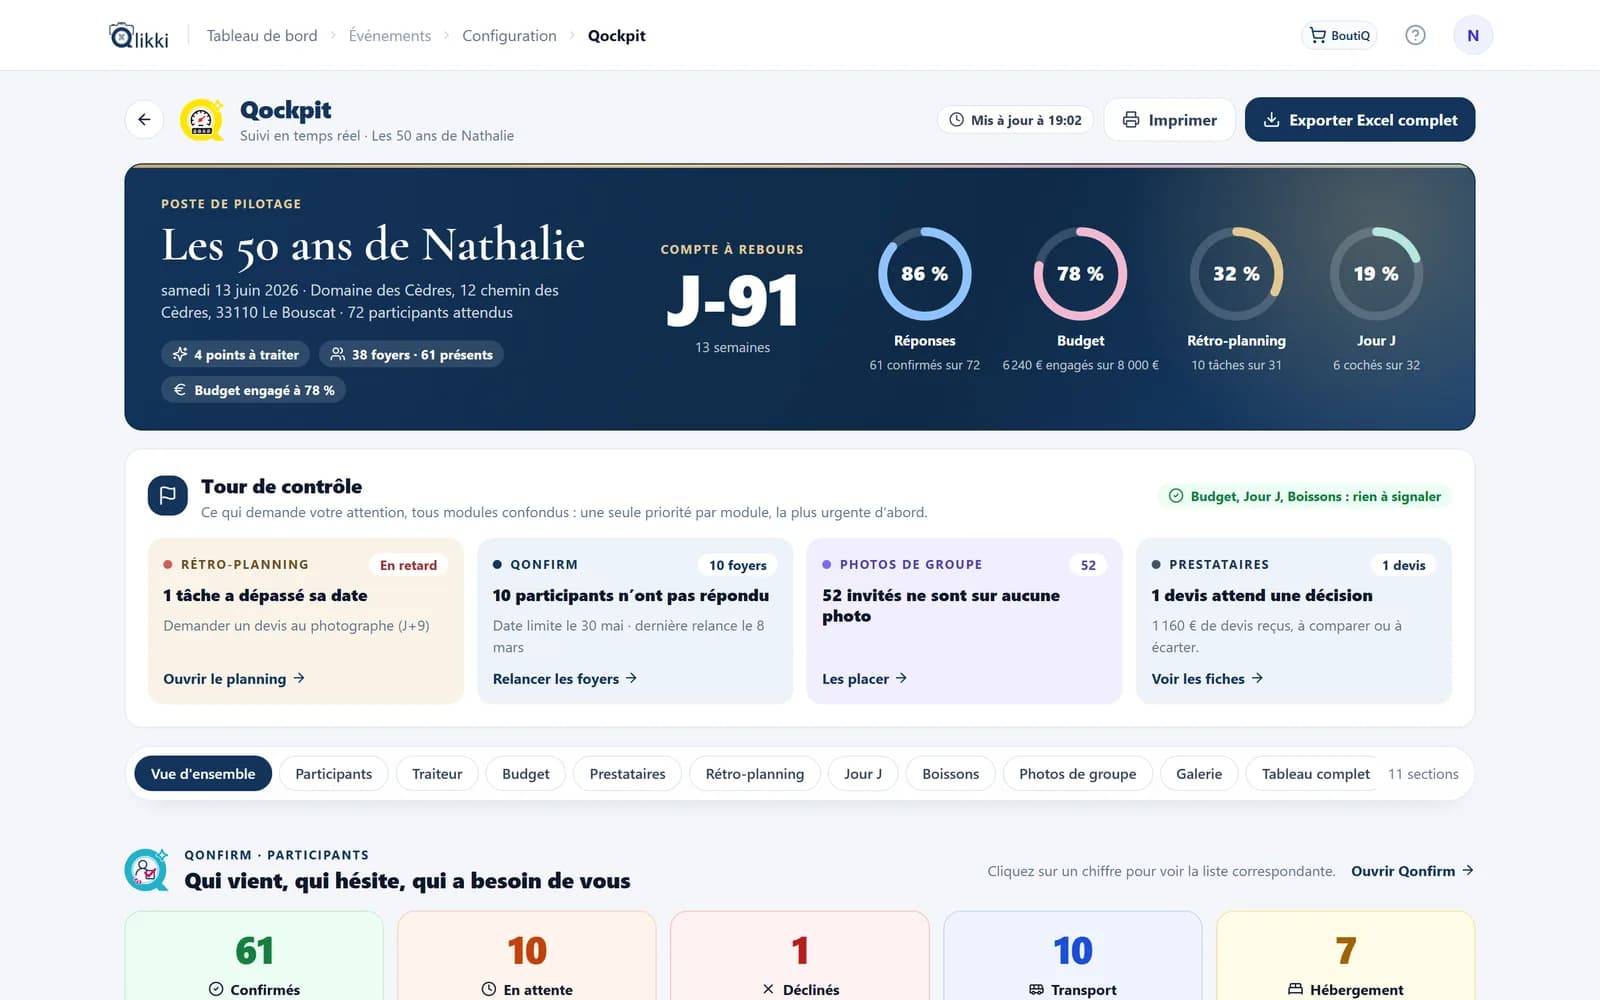Click the back arrow button
Screen dimensions: 1600x1000
(144, 120)
